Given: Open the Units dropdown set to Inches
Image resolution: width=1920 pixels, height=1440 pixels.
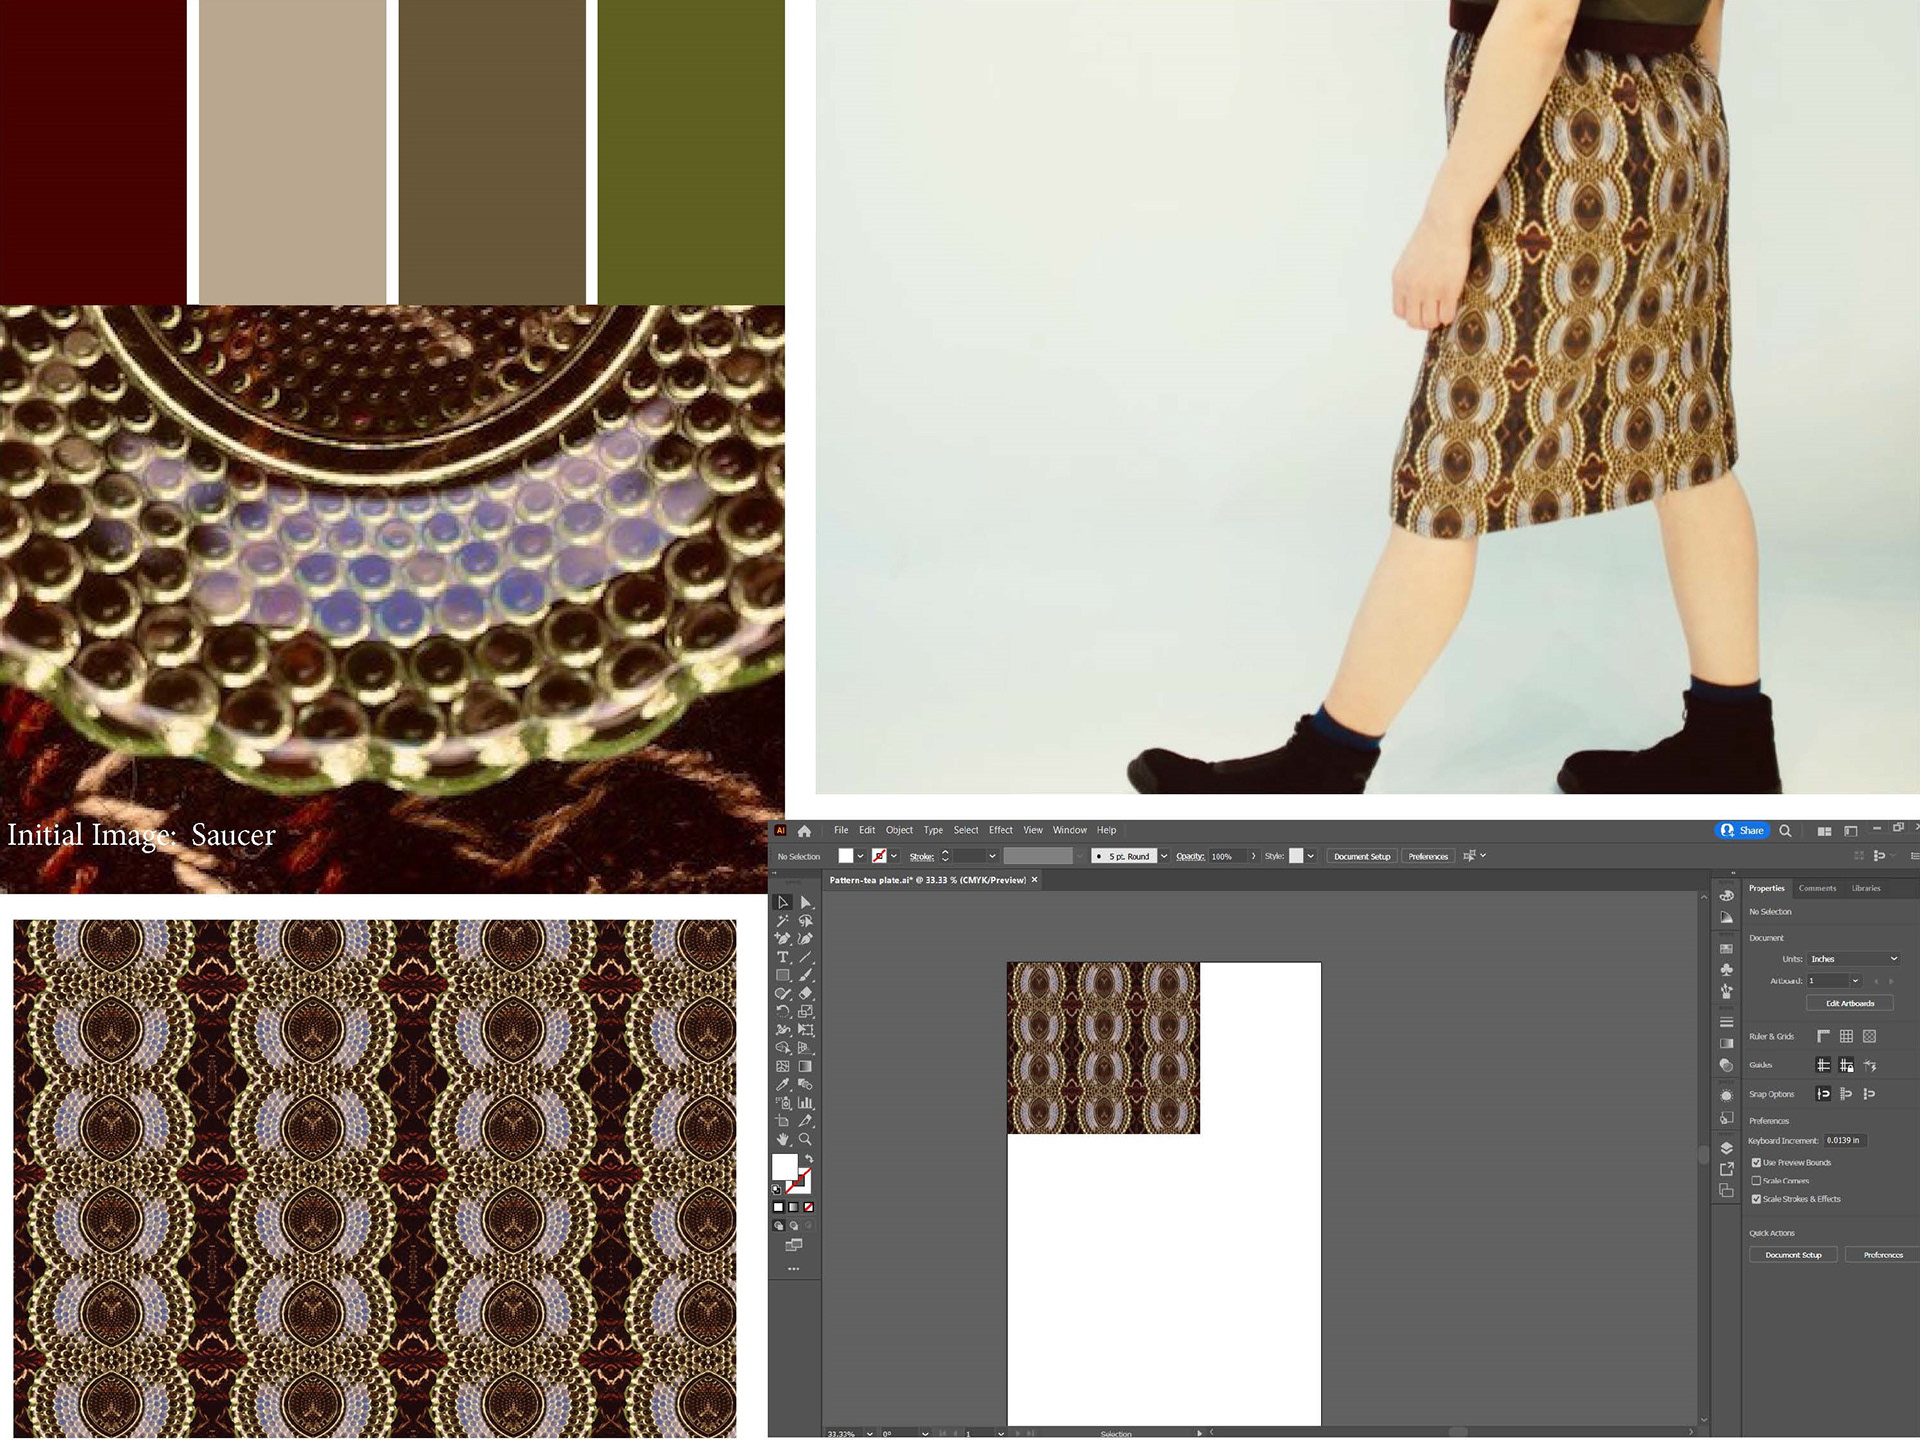Looking at the screenshot, I should [1854, 959].
